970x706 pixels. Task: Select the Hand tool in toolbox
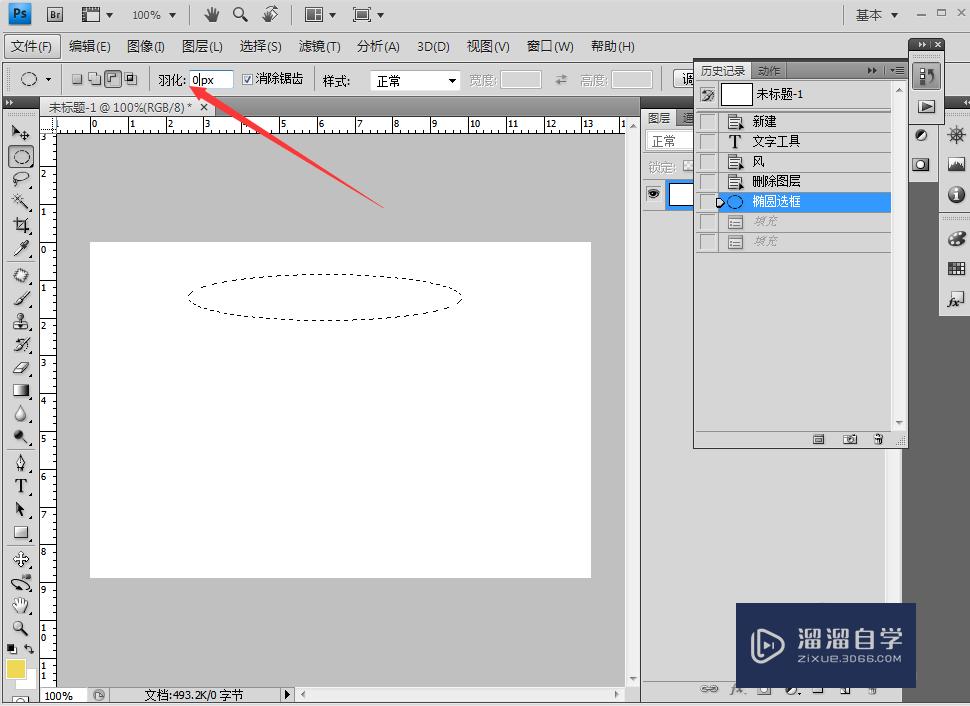click(x=20, y=605)
